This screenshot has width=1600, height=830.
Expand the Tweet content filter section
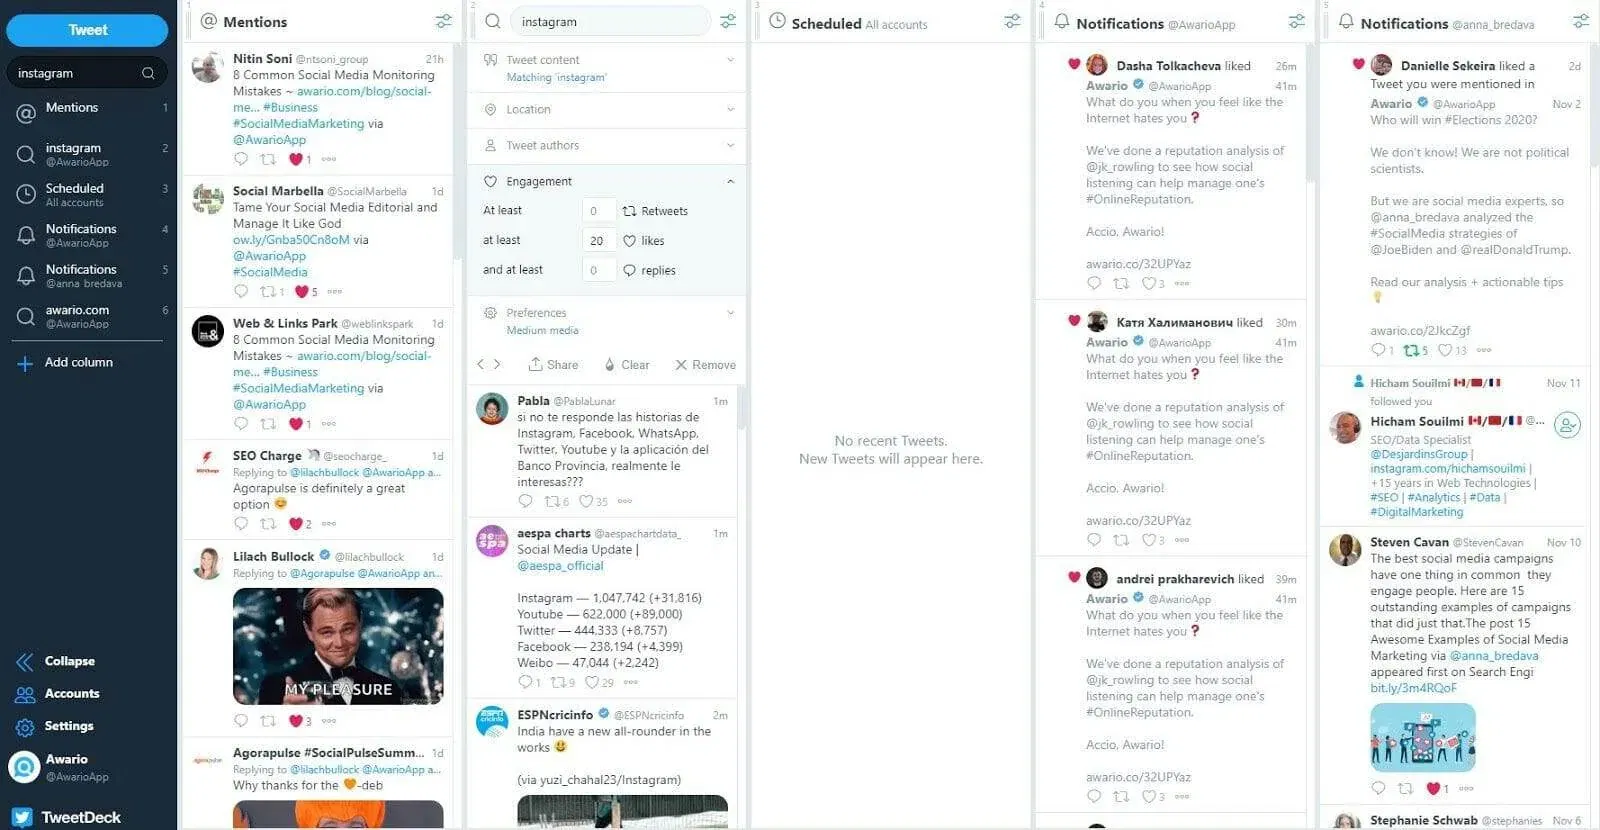pyautogui.click(x=607, y=67)
